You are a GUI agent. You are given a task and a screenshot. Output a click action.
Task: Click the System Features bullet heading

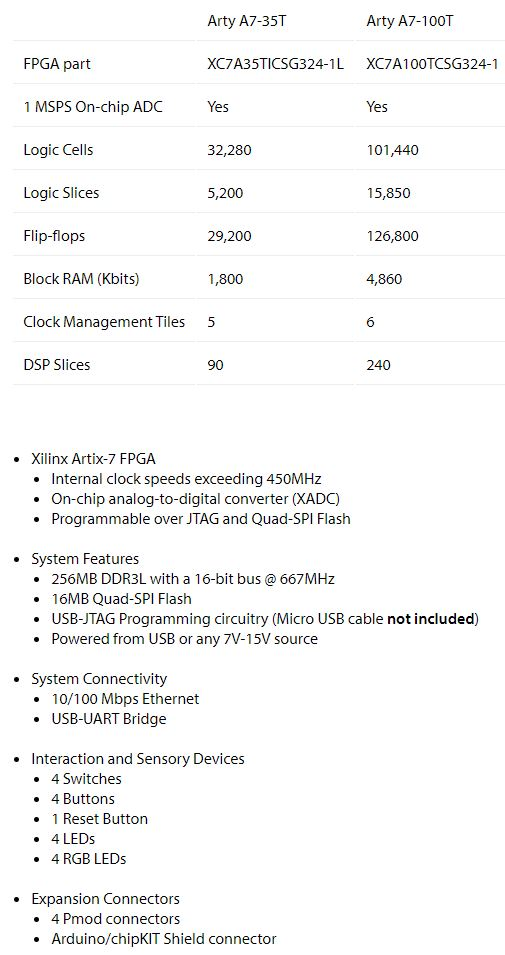click(85, 559)
